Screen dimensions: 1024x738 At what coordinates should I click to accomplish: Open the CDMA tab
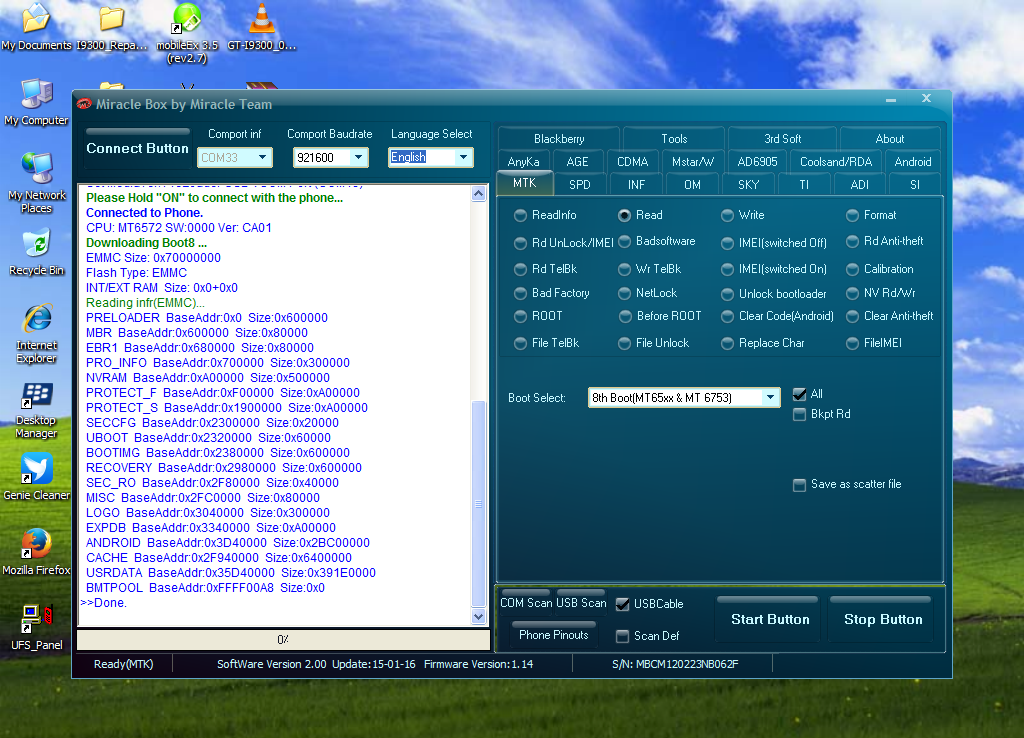632,161
